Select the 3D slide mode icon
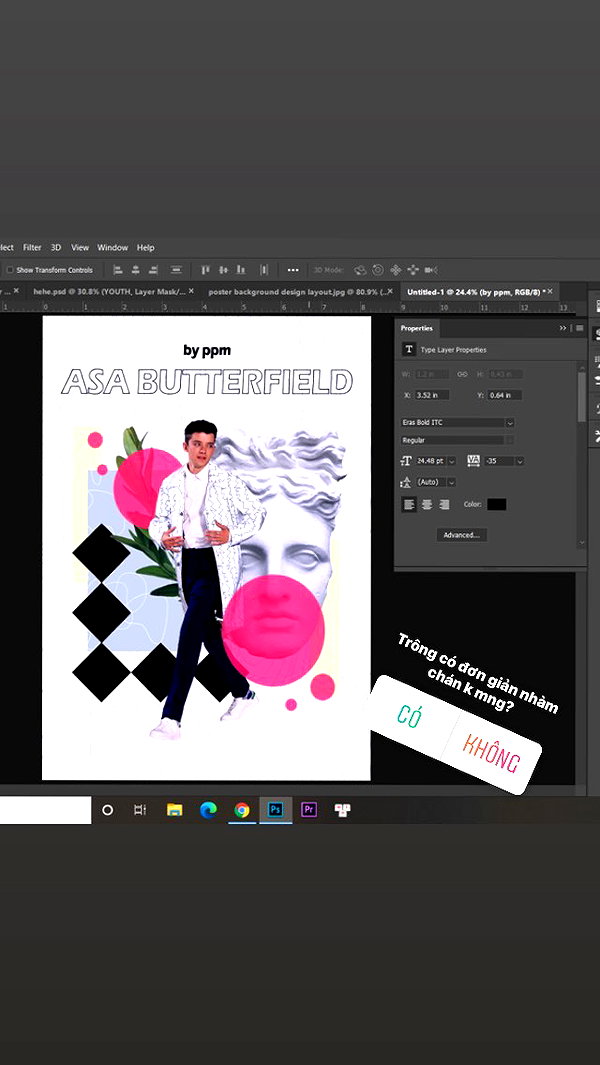The height and width of the screenshot is (1065, 600). tap(412, 270)
